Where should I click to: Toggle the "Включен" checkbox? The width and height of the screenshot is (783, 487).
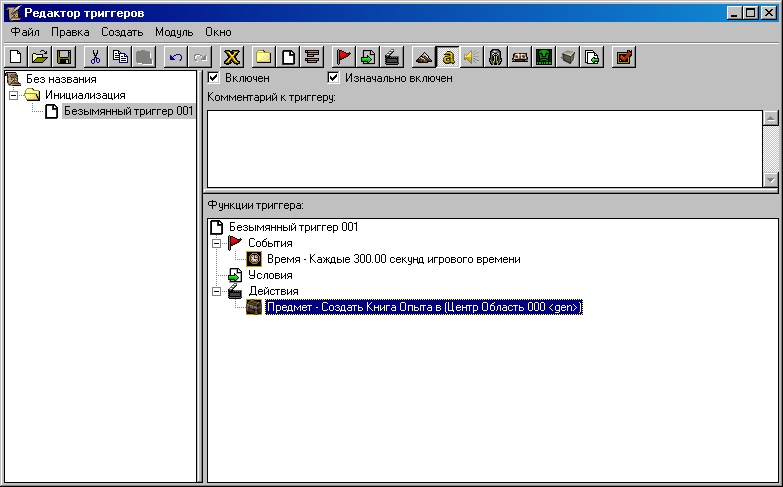tap(213, 77)
